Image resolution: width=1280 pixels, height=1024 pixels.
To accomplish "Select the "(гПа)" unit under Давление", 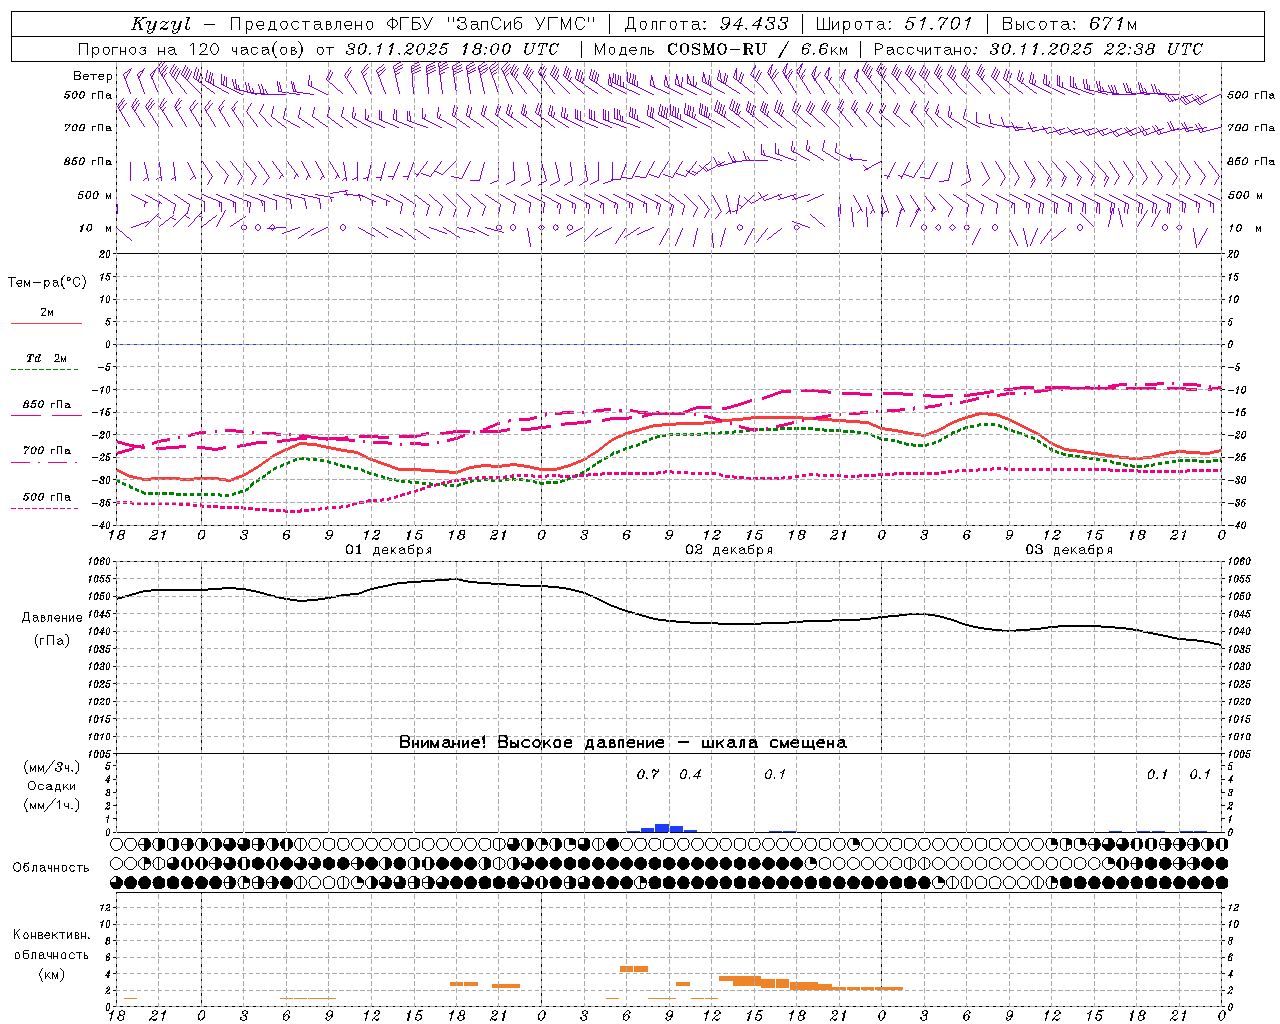I will [x=52, y=641].
